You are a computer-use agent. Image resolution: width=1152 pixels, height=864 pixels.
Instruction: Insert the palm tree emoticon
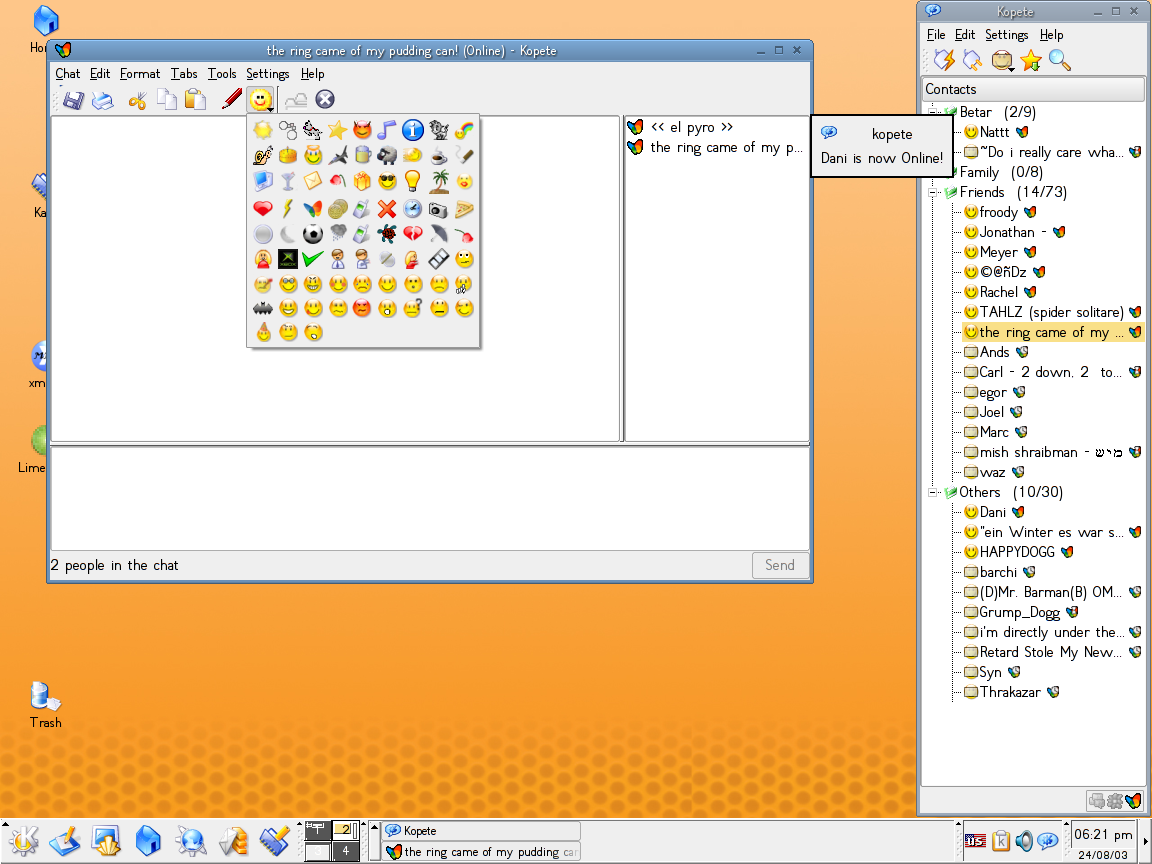[439, 181]
